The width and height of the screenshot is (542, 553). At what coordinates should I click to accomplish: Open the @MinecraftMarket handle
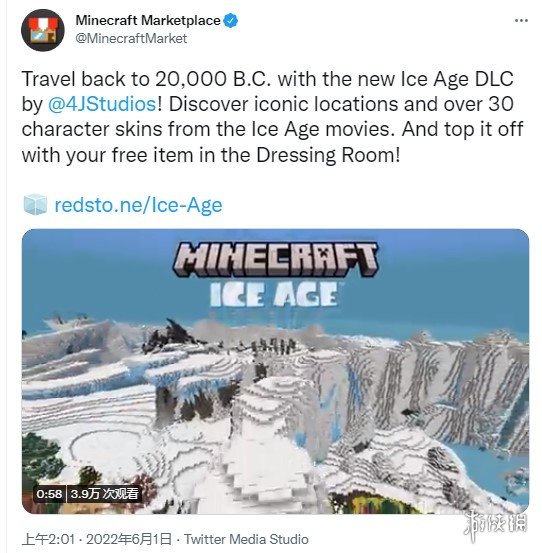pyautogui.click(x=131, y=38)
